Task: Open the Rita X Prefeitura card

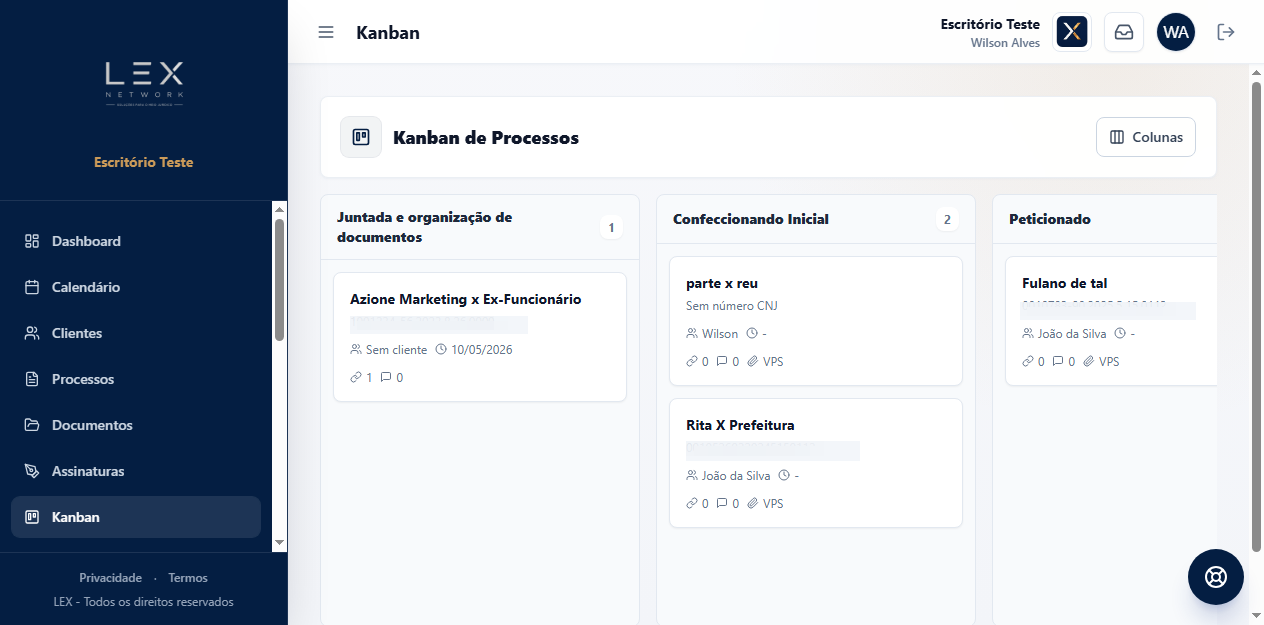Action: pyautogui.click(x=816, y=463)
